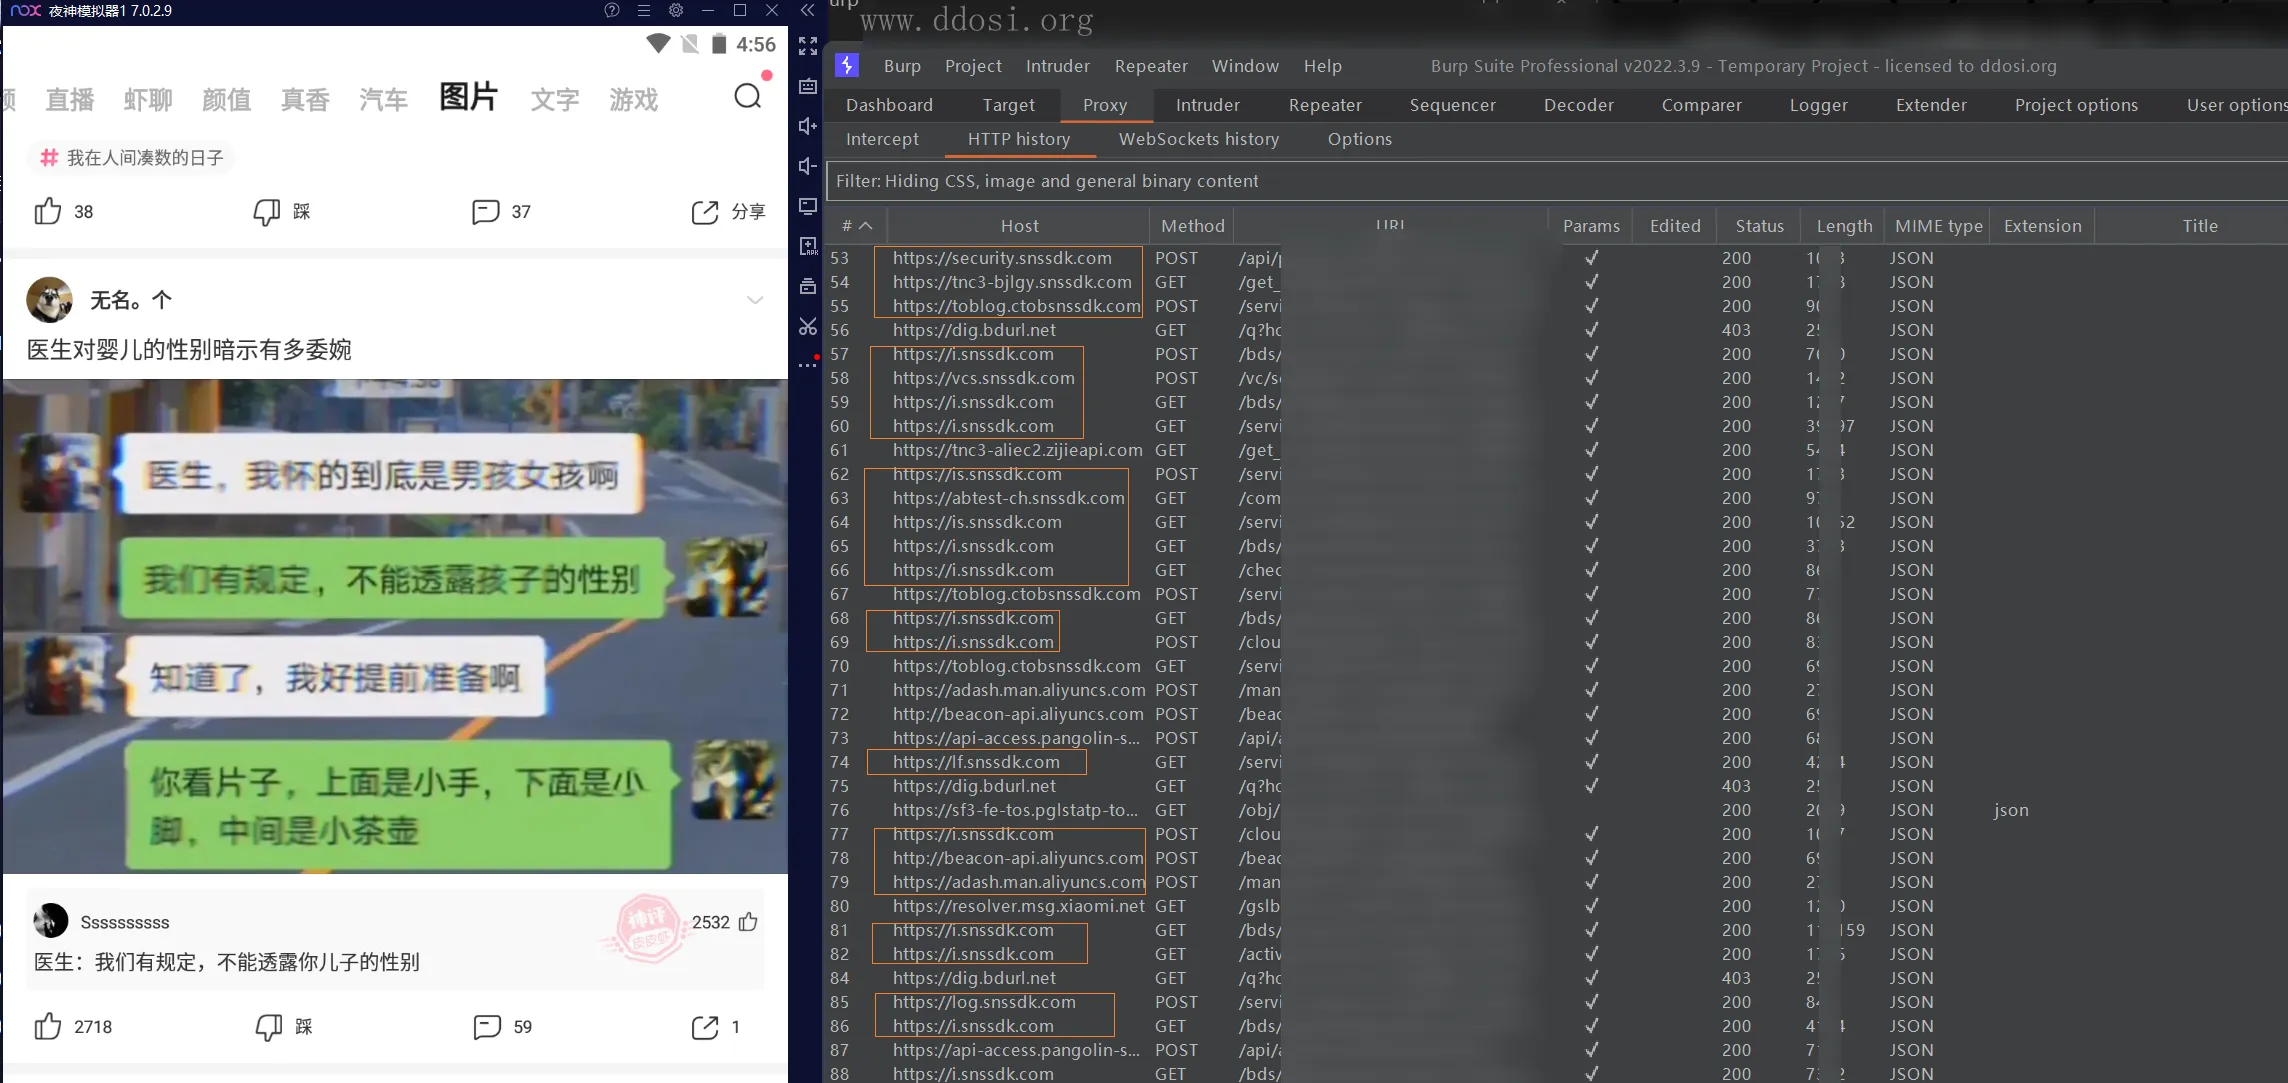The width and height of the screenshot is (2288, 1083).
Task: Open the Burp menu
Action: point(902,66)
